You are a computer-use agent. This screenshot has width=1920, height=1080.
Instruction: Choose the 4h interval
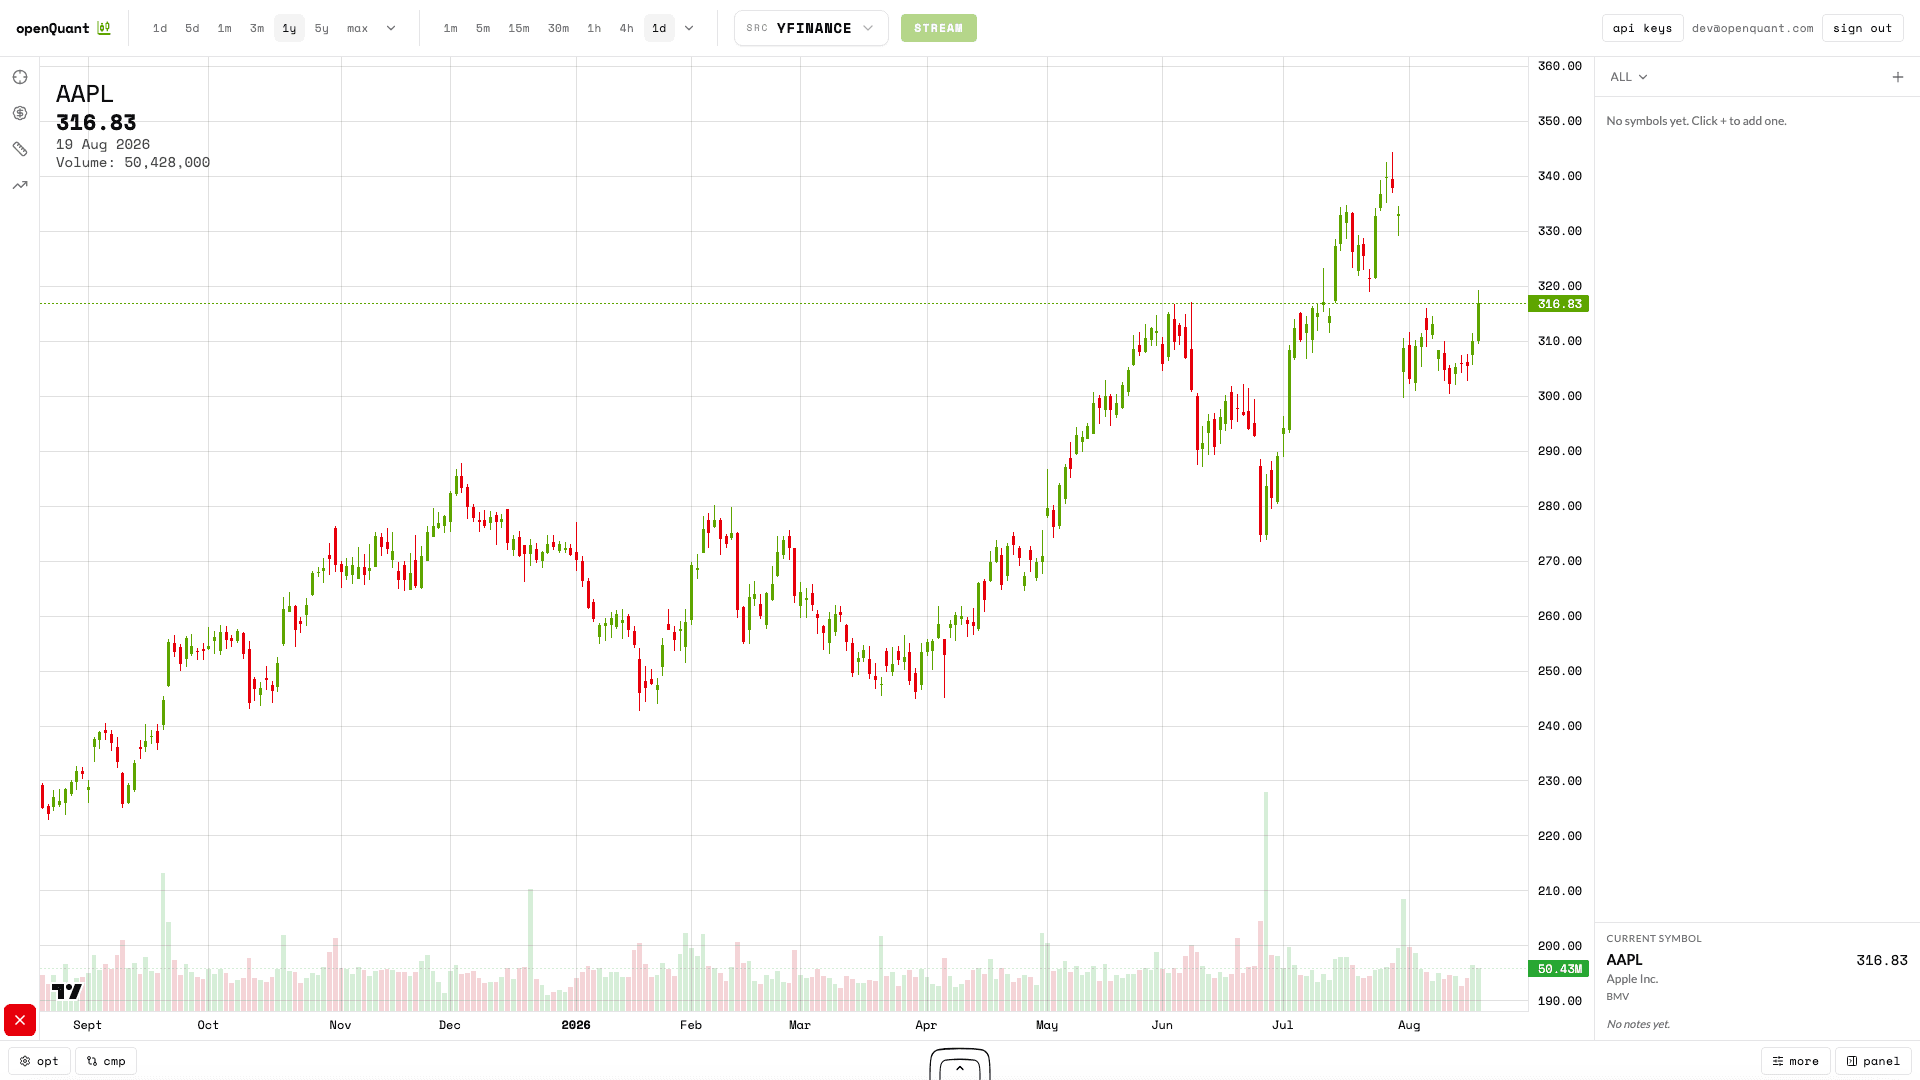pos(627,28)
